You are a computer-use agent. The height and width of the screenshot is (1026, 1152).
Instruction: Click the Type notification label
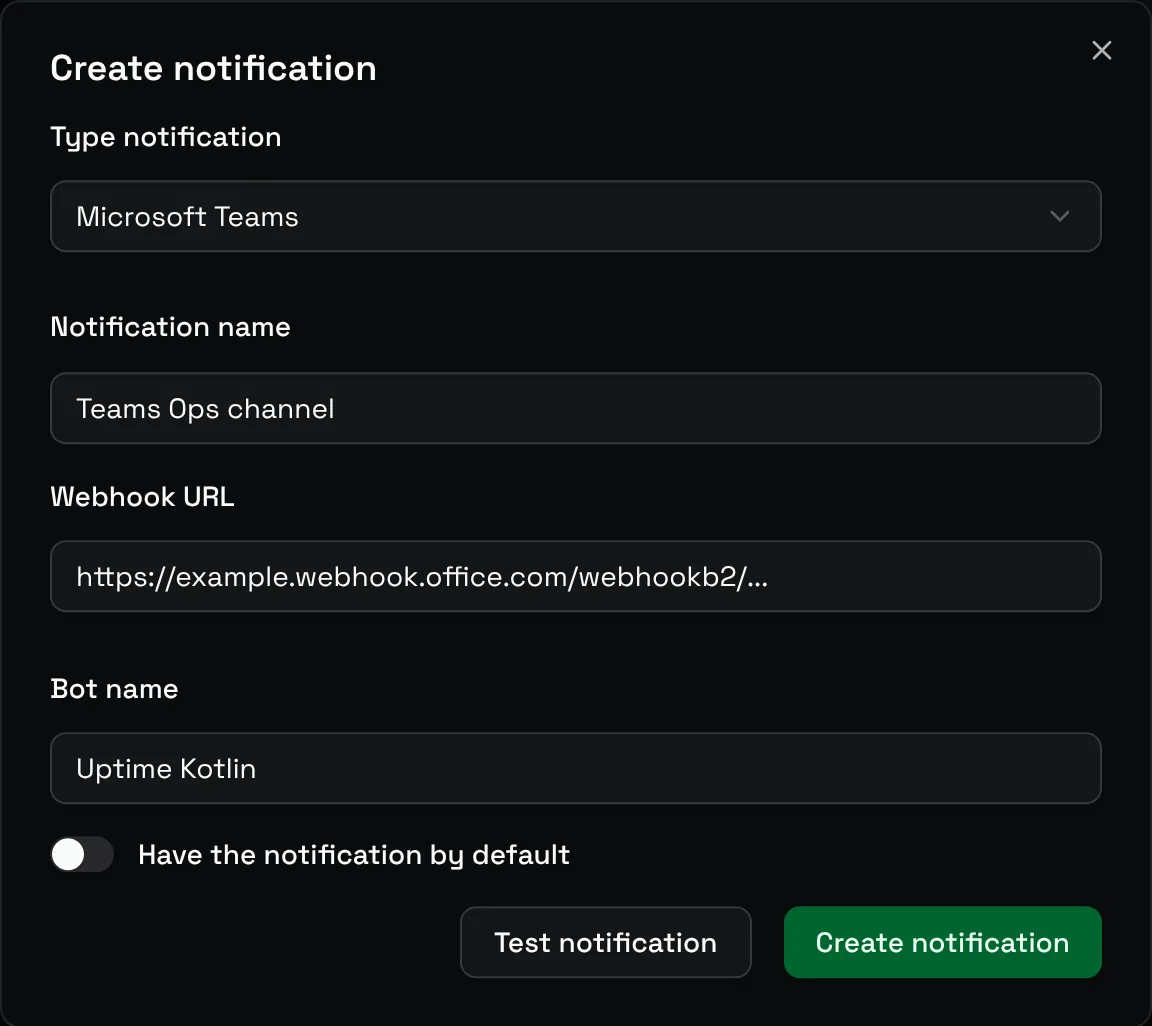(x=165, y=137)
